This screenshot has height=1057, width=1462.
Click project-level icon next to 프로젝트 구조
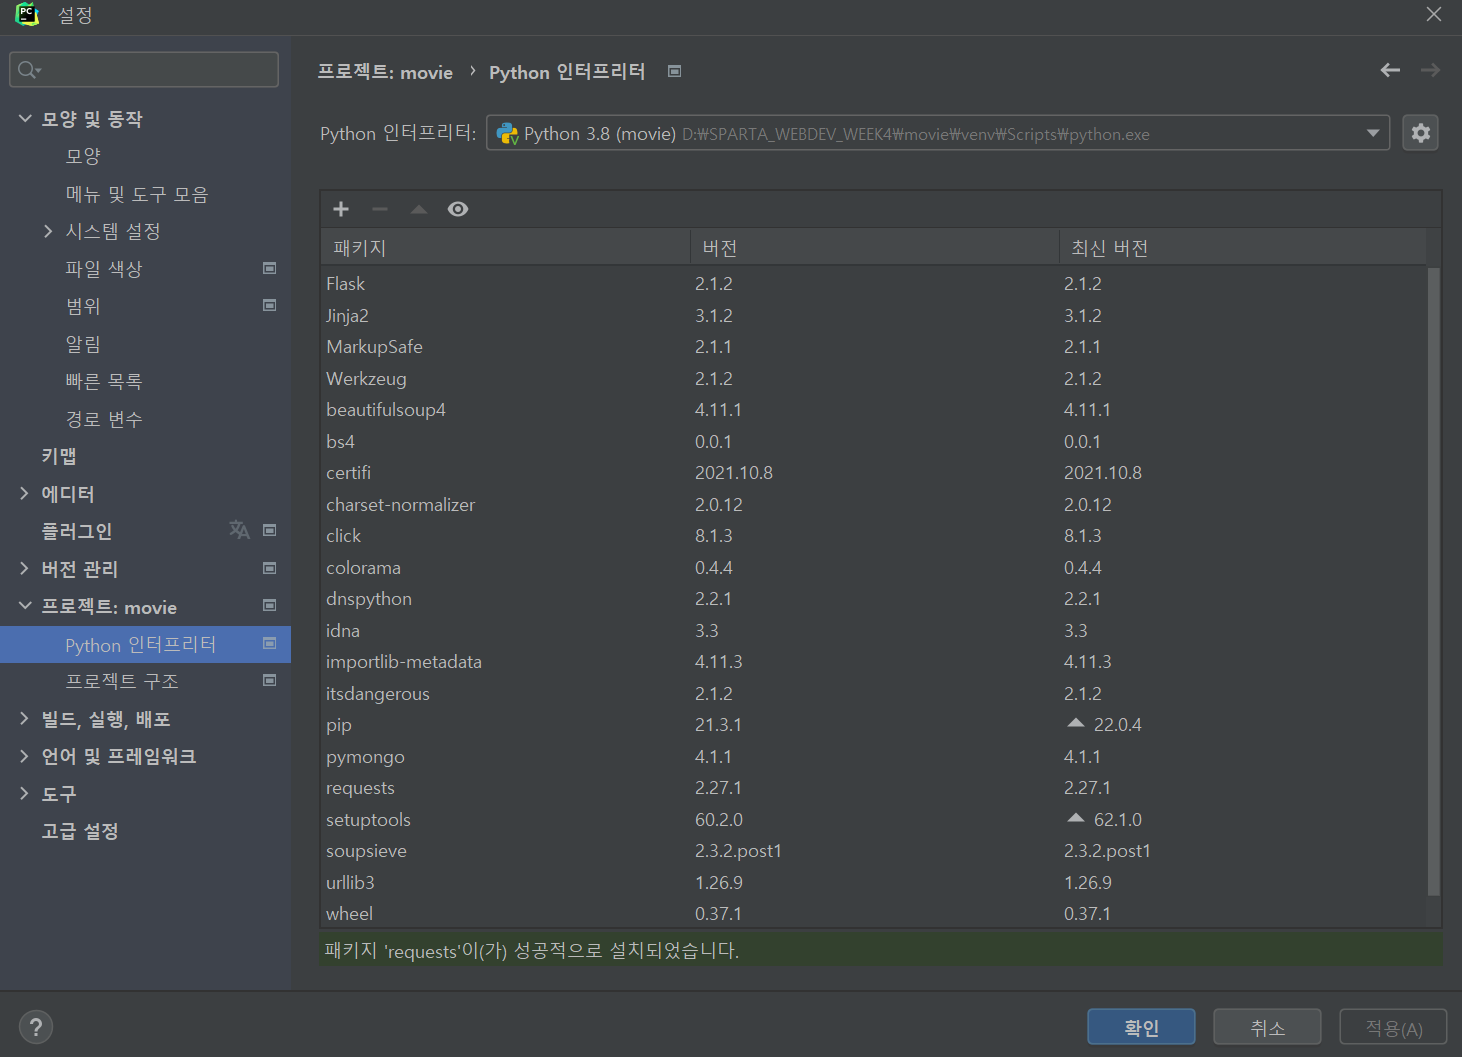(269, 680)
